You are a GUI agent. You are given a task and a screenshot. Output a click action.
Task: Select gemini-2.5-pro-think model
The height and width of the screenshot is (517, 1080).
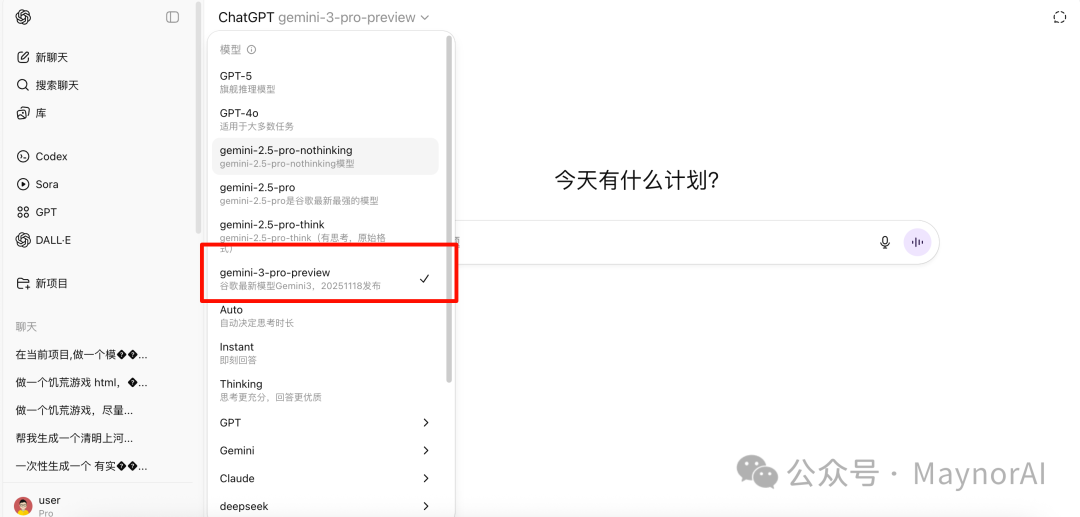[x=325, y=236]
